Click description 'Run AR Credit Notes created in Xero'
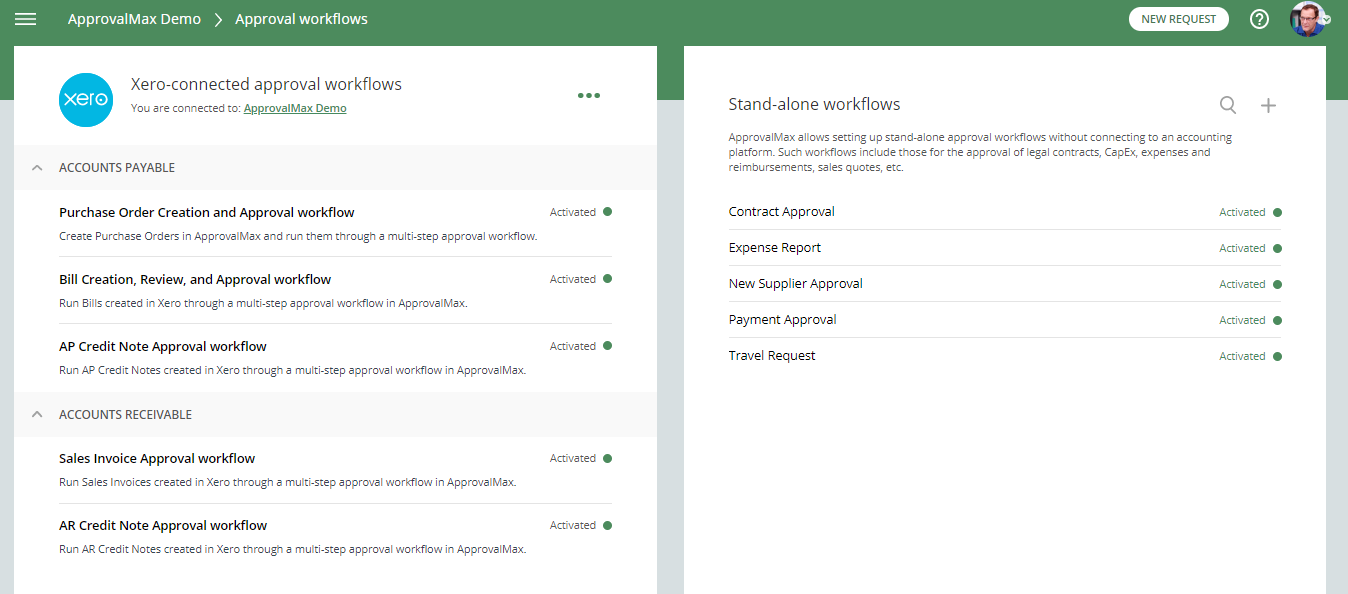 coord(292,549)
